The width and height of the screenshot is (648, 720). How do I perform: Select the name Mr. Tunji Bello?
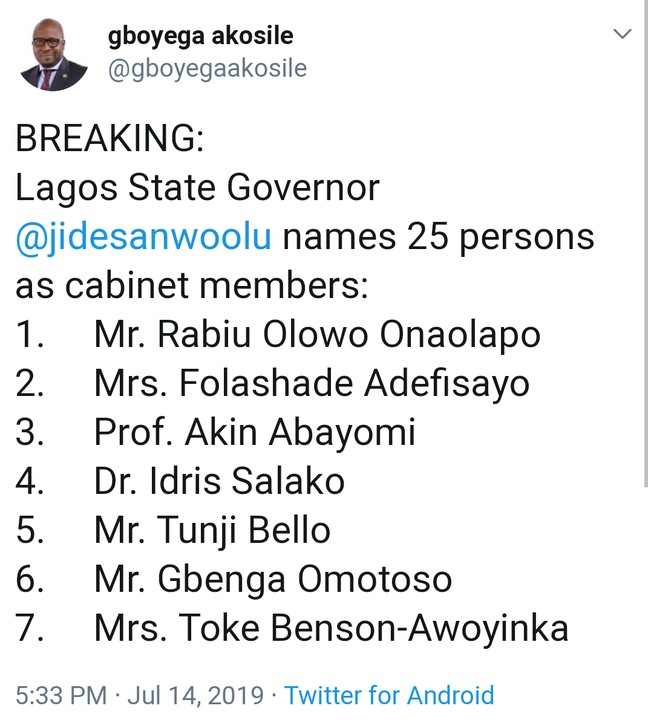click(x=212, y=530)
